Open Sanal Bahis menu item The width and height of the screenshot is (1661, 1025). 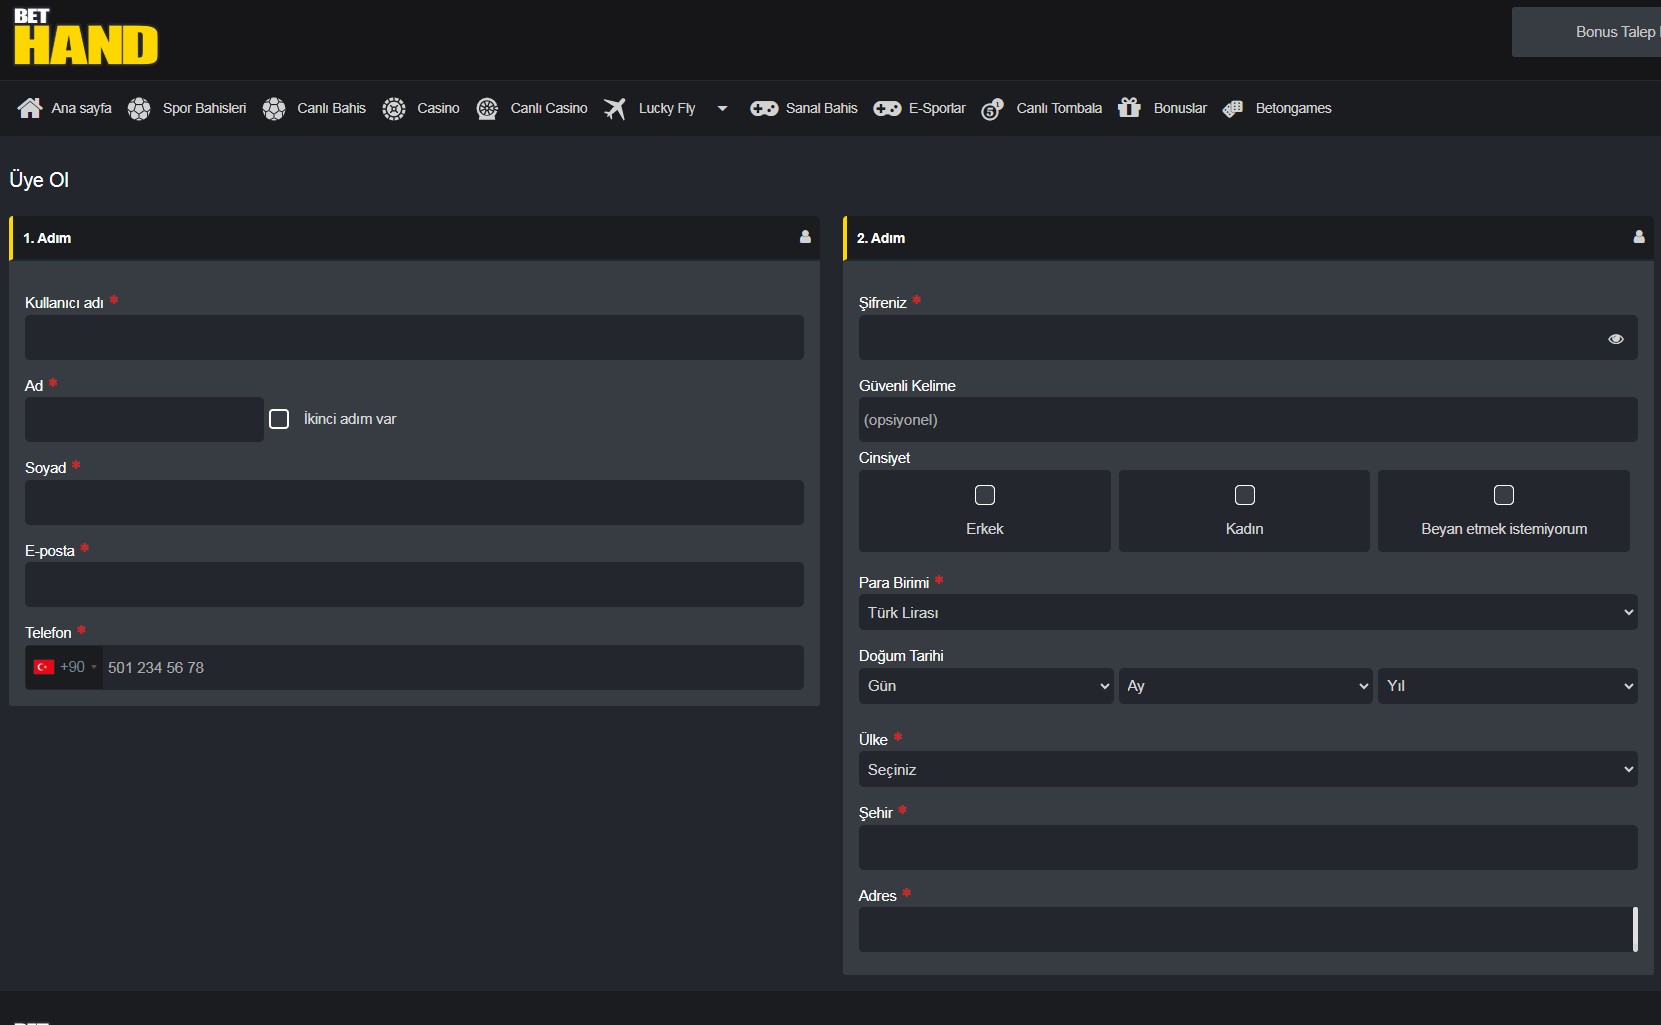pos(821,108)
